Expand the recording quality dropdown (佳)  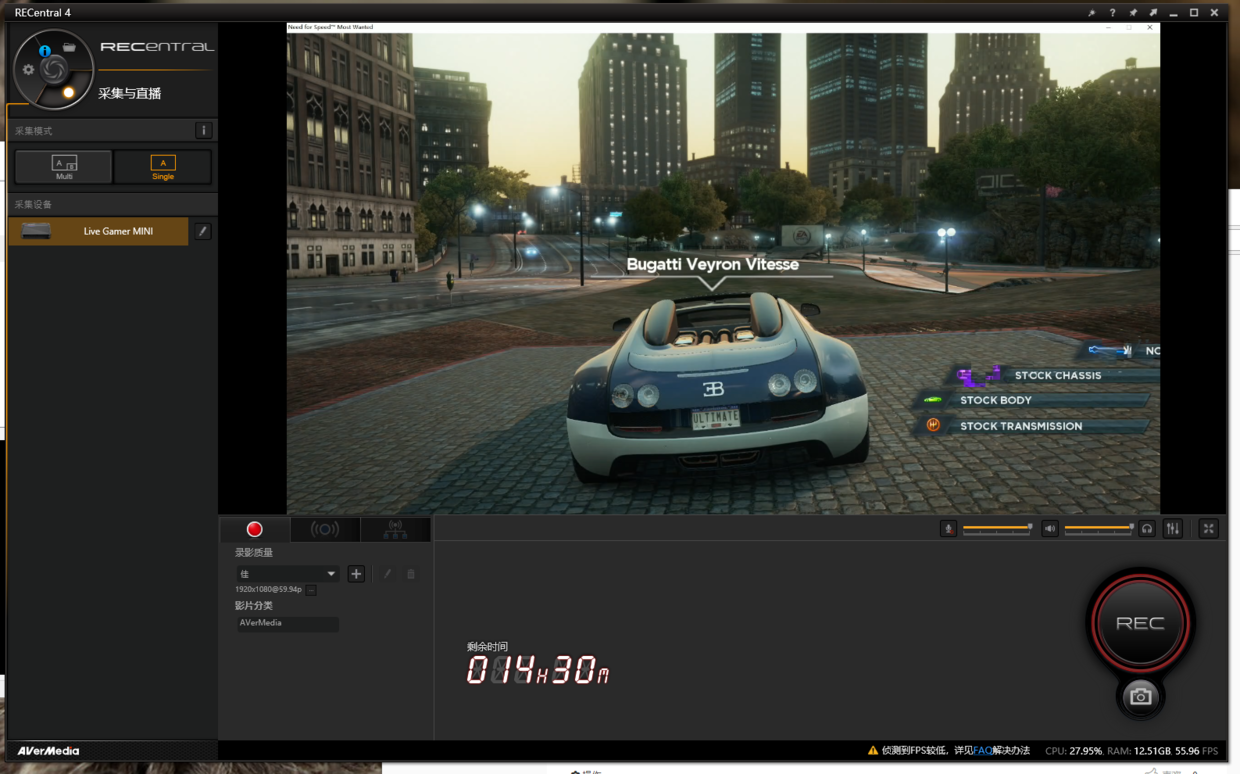click(287, 574)
